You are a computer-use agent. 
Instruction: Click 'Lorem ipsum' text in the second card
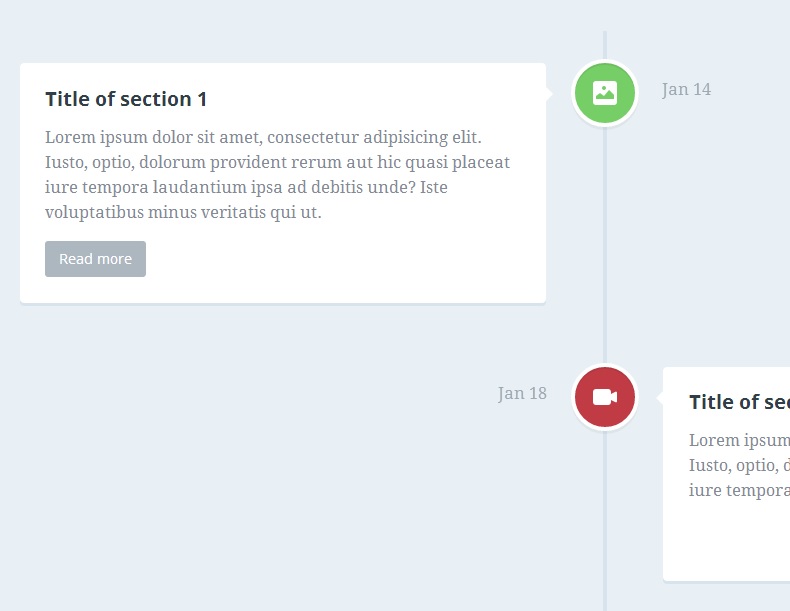click(x=738, y=441)
